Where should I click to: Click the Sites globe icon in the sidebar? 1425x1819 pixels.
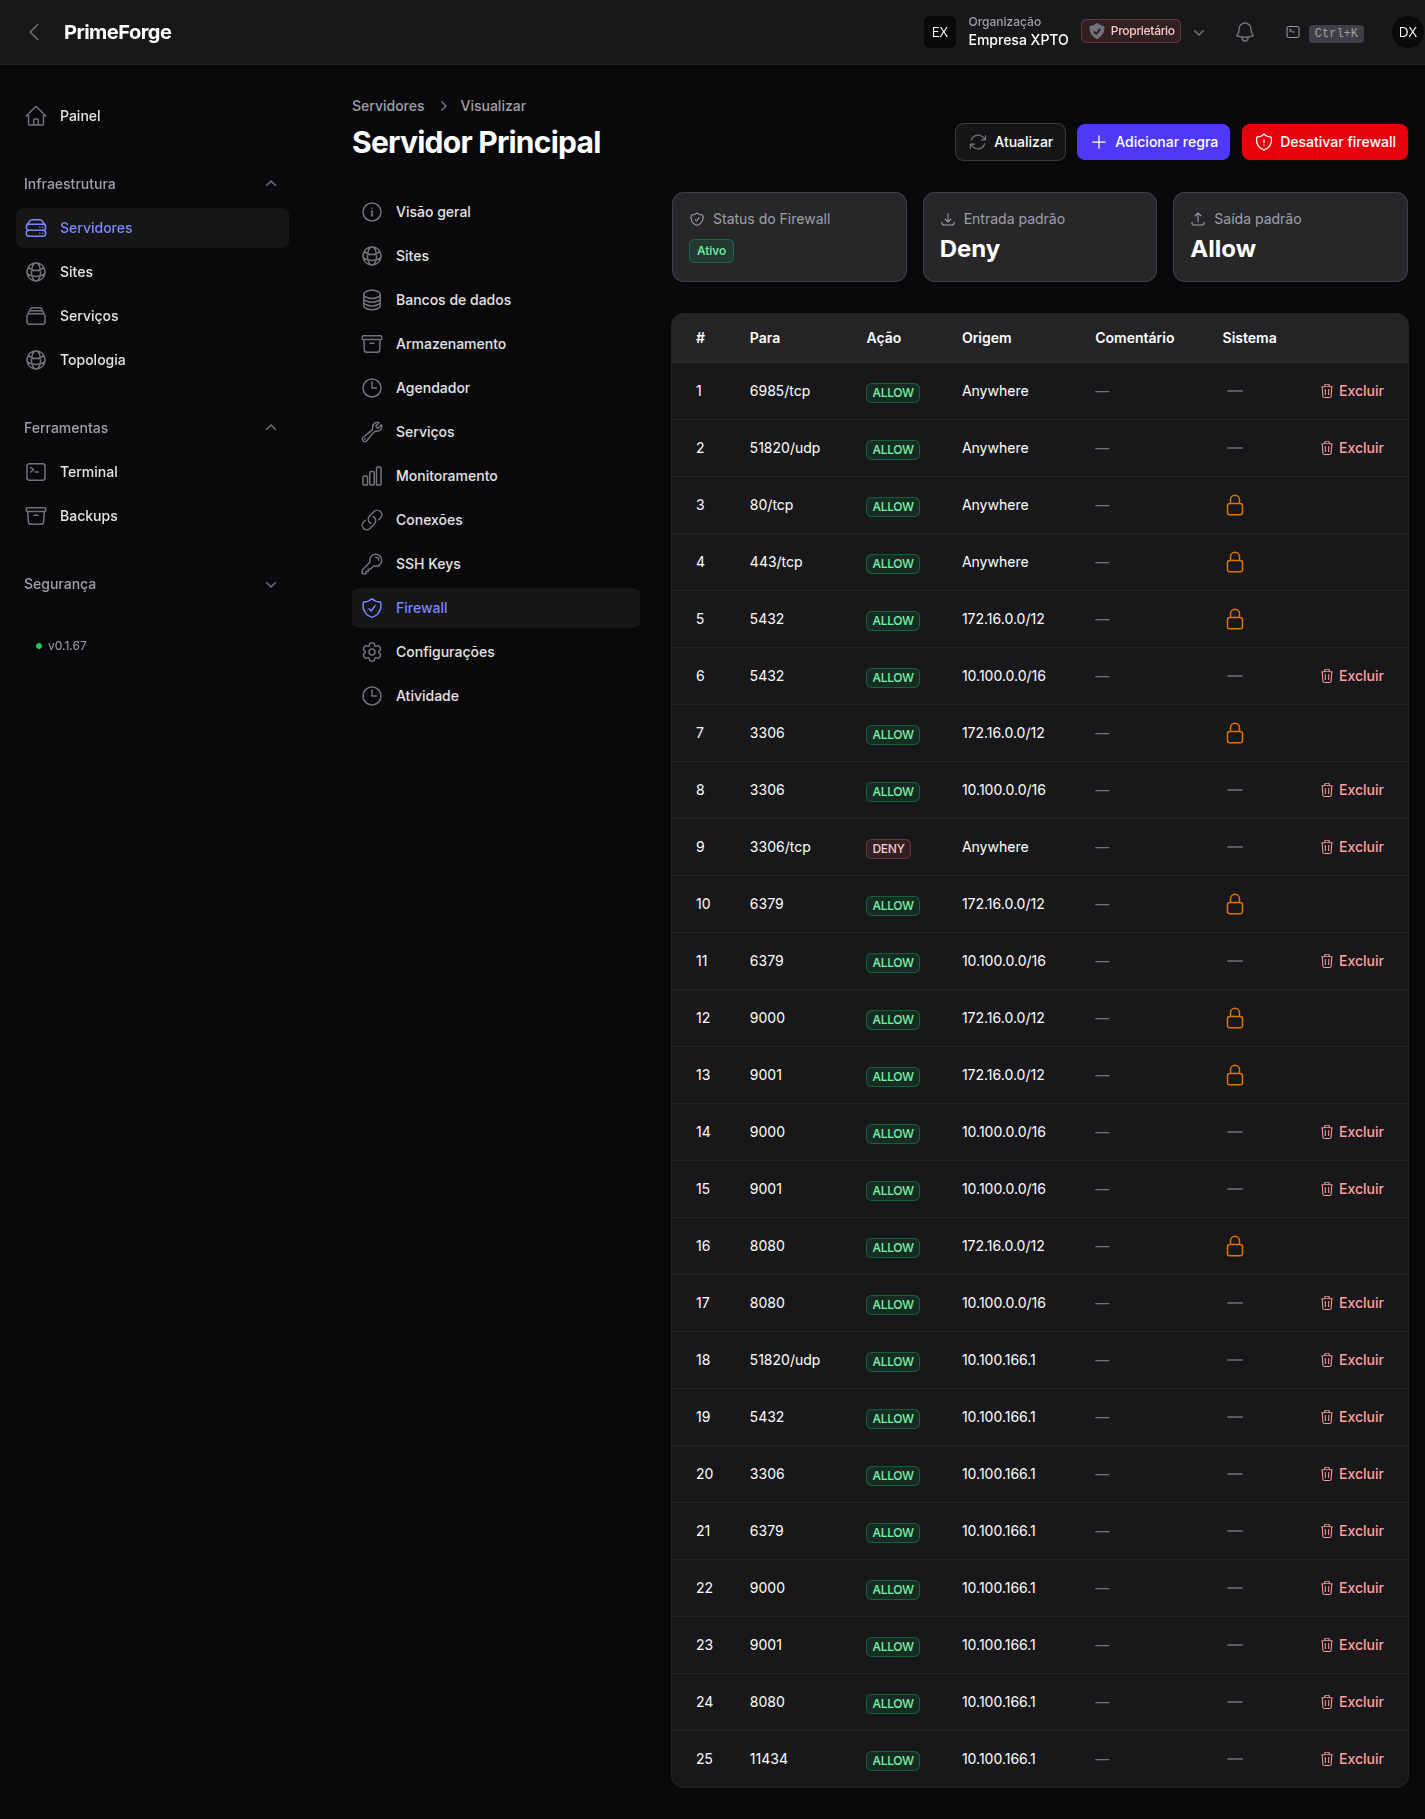[36, 272]
